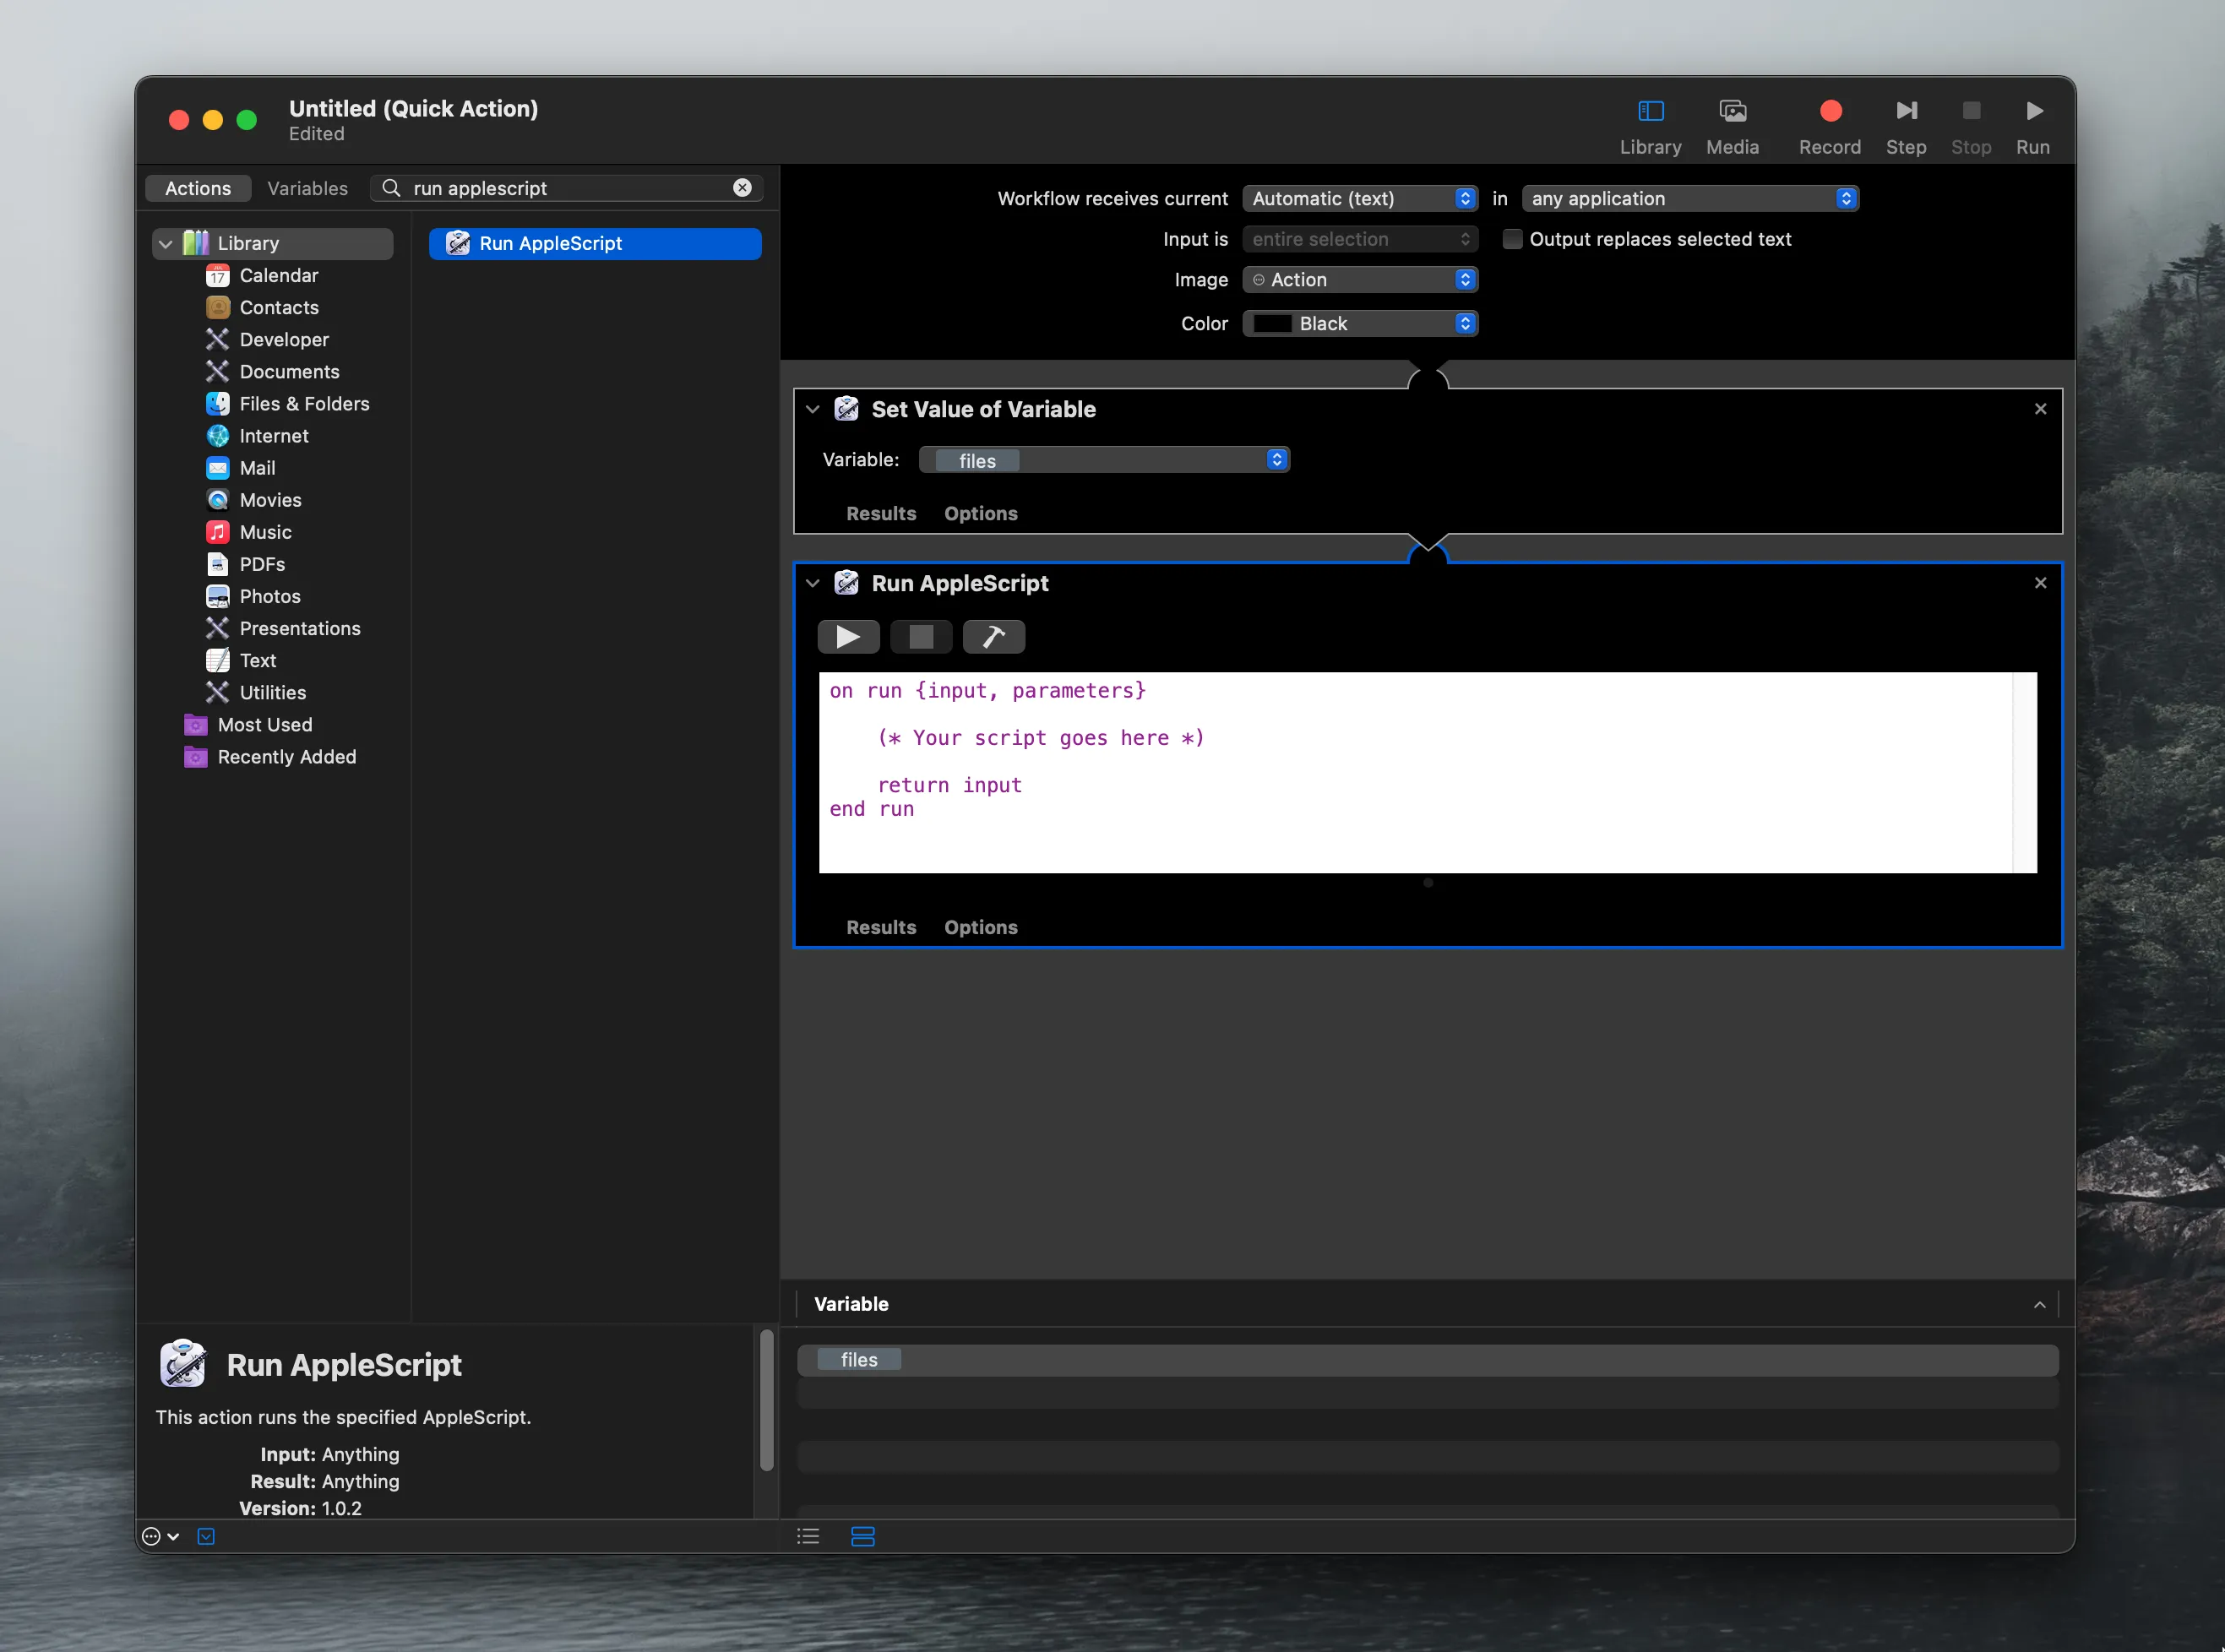
Task: Toggle the Library panel in the toolbar
Action: pos(1649,111)
